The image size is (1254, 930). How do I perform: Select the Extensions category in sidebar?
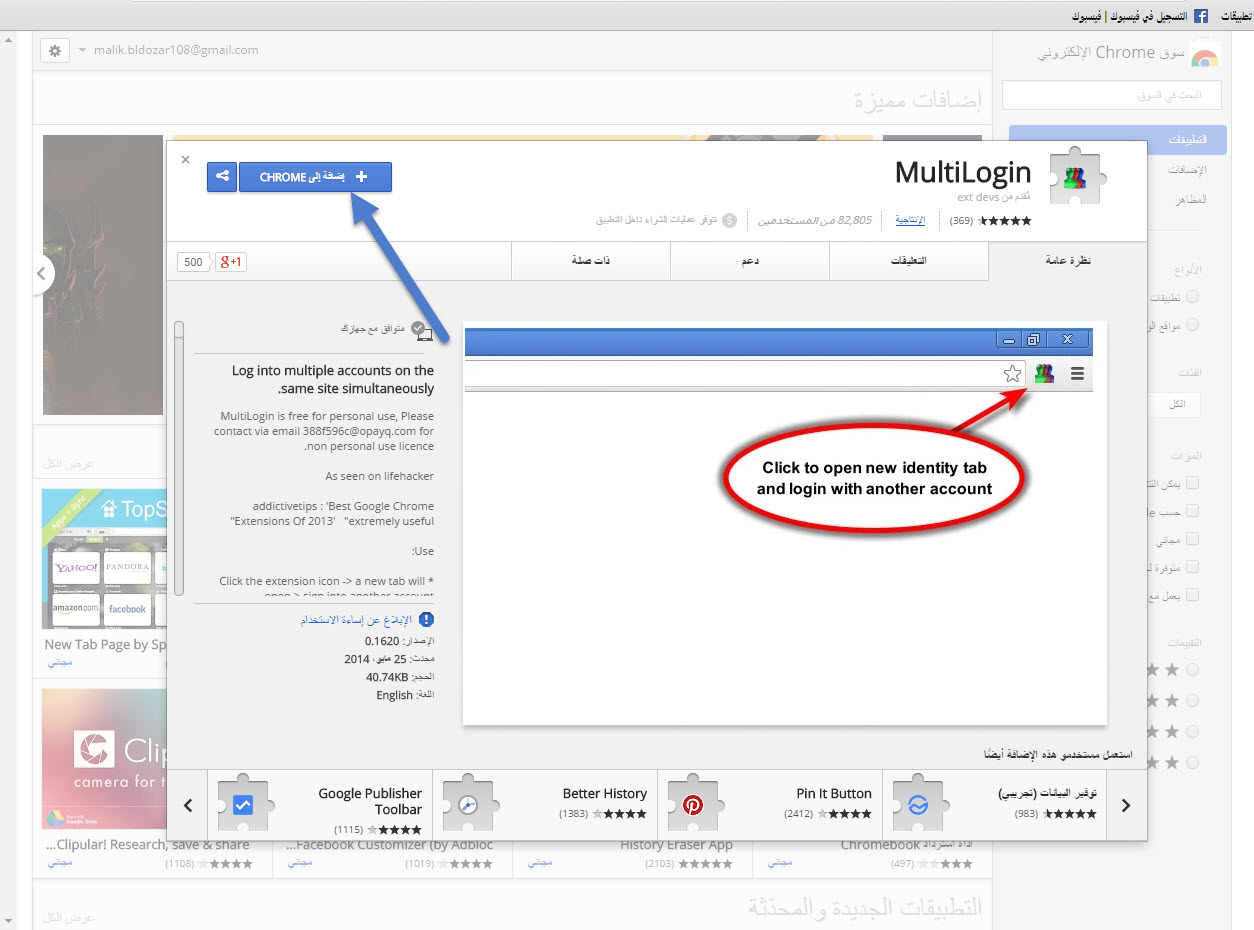click(1188, 170)
